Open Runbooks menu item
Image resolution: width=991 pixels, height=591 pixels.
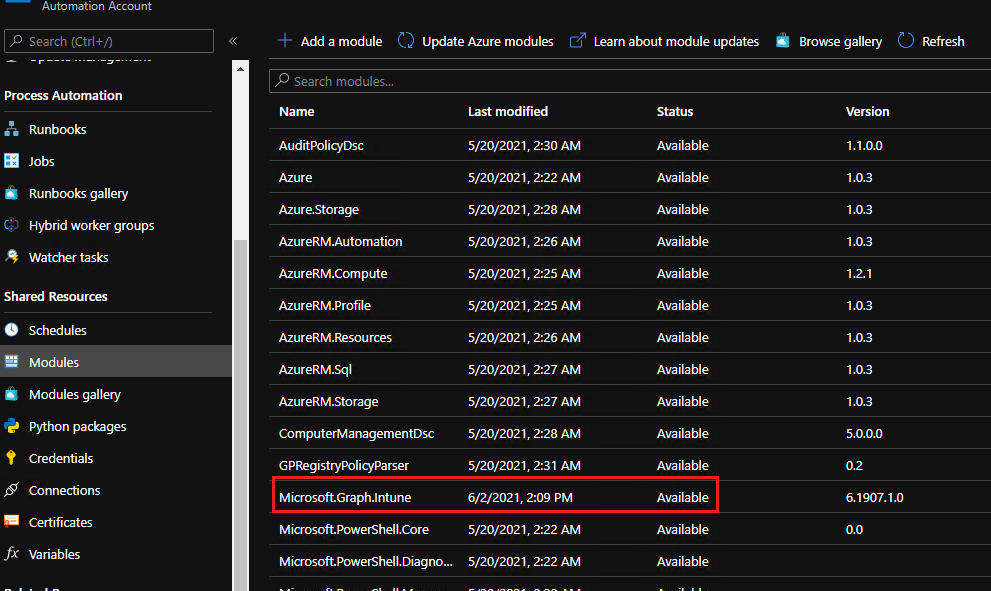pos(58,129)
